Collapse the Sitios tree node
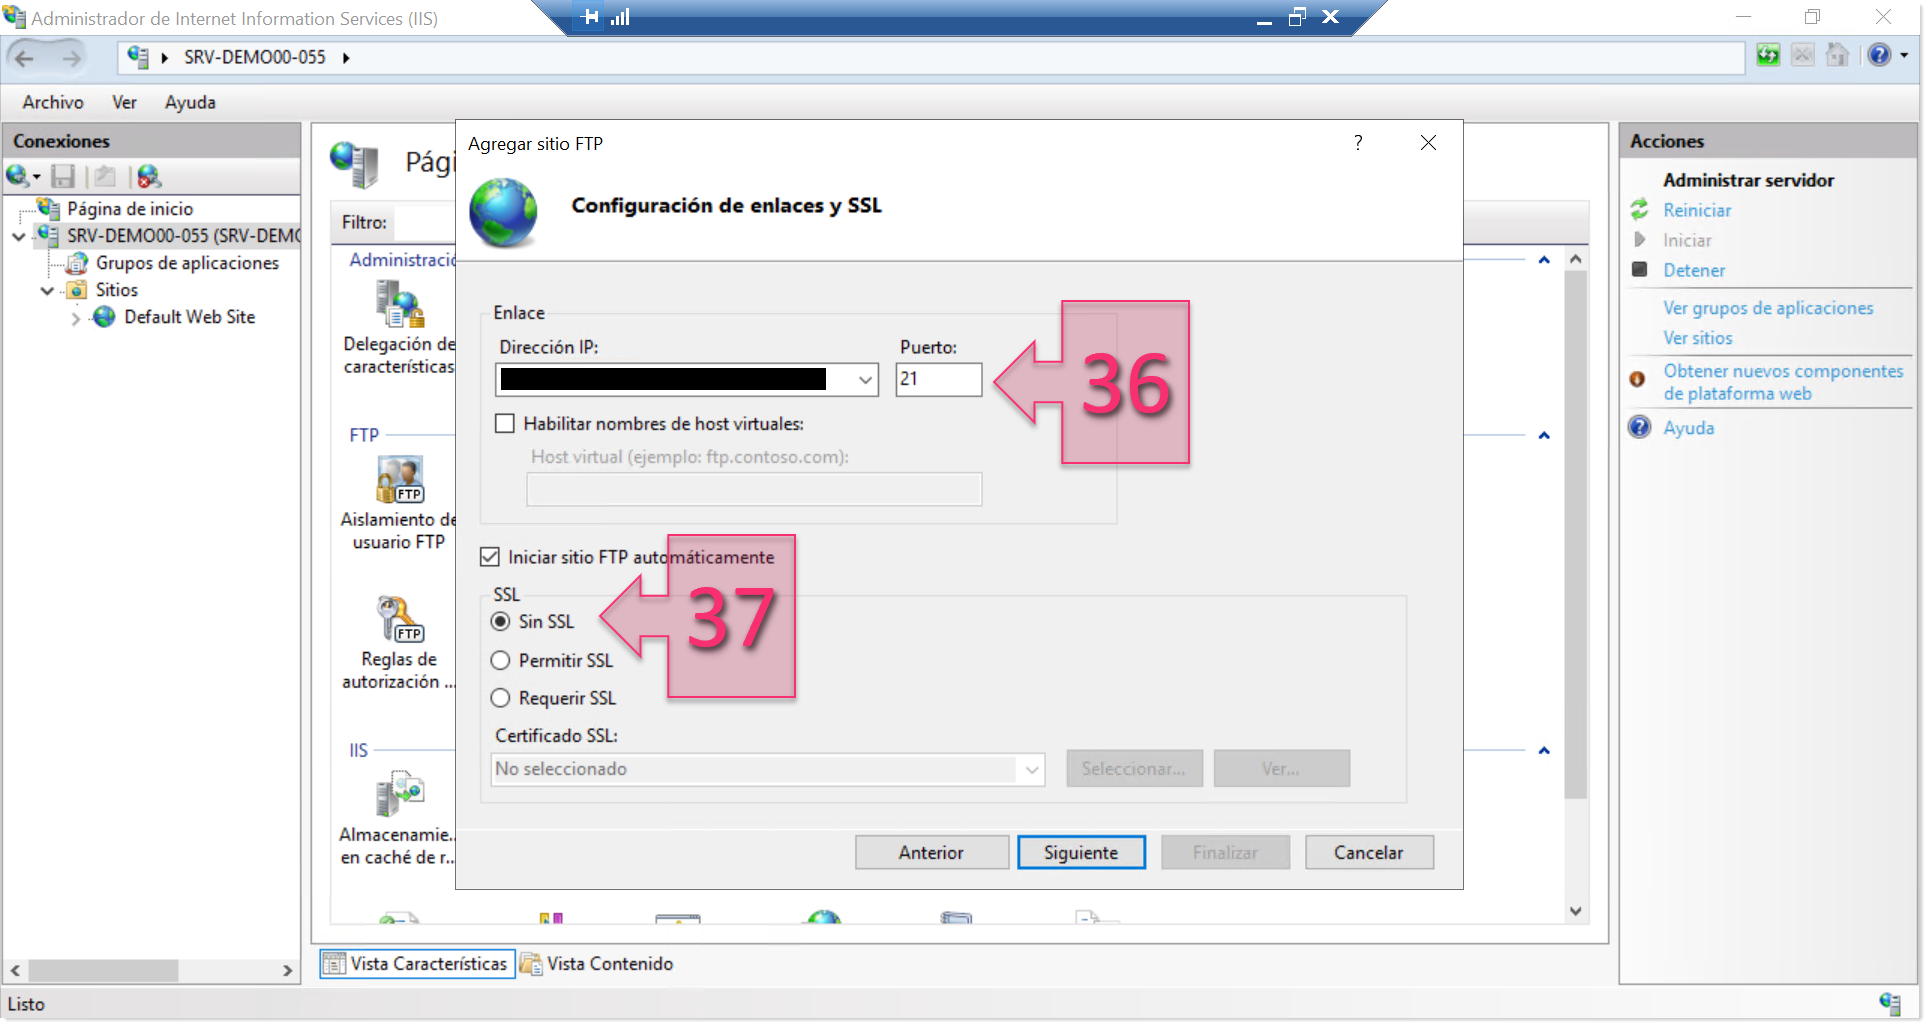Screen dimensions: 1928x1026 [48, 290]
